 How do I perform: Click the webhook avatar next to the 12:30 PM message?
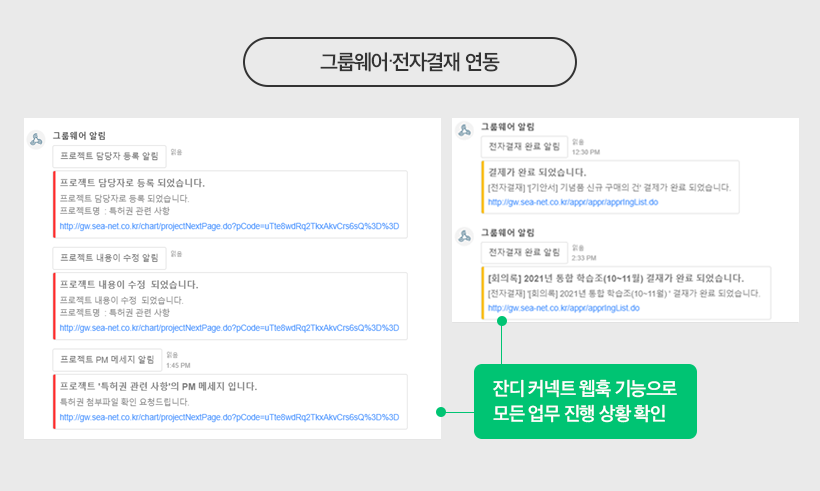[x=464, y=130]
